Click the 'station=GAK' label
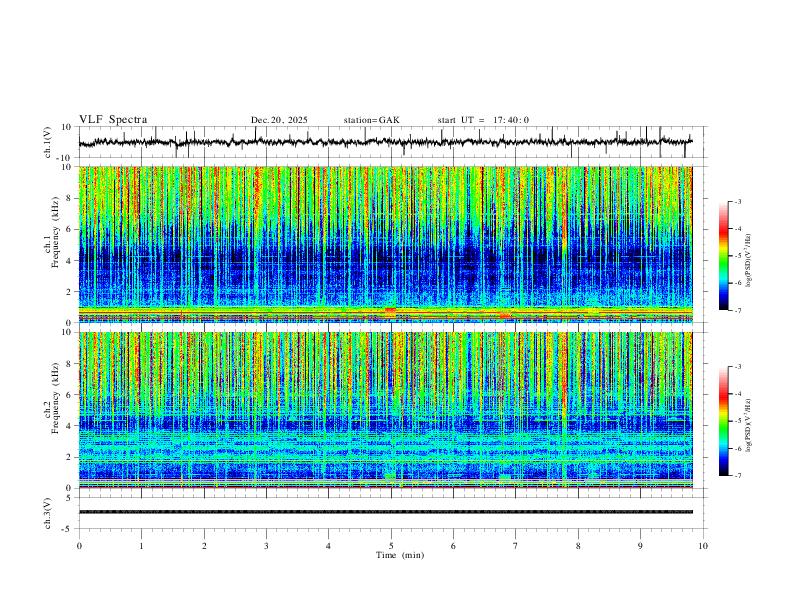This screenshot has height=612, width=792. [x=371, y=120]
